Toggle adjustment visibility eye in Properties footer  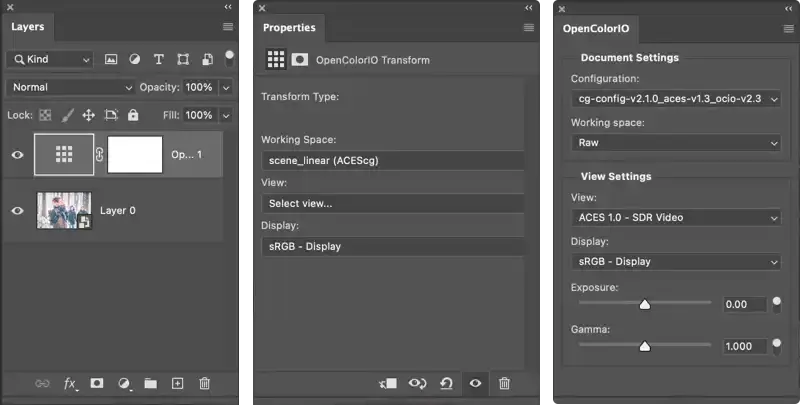point(475,383)
